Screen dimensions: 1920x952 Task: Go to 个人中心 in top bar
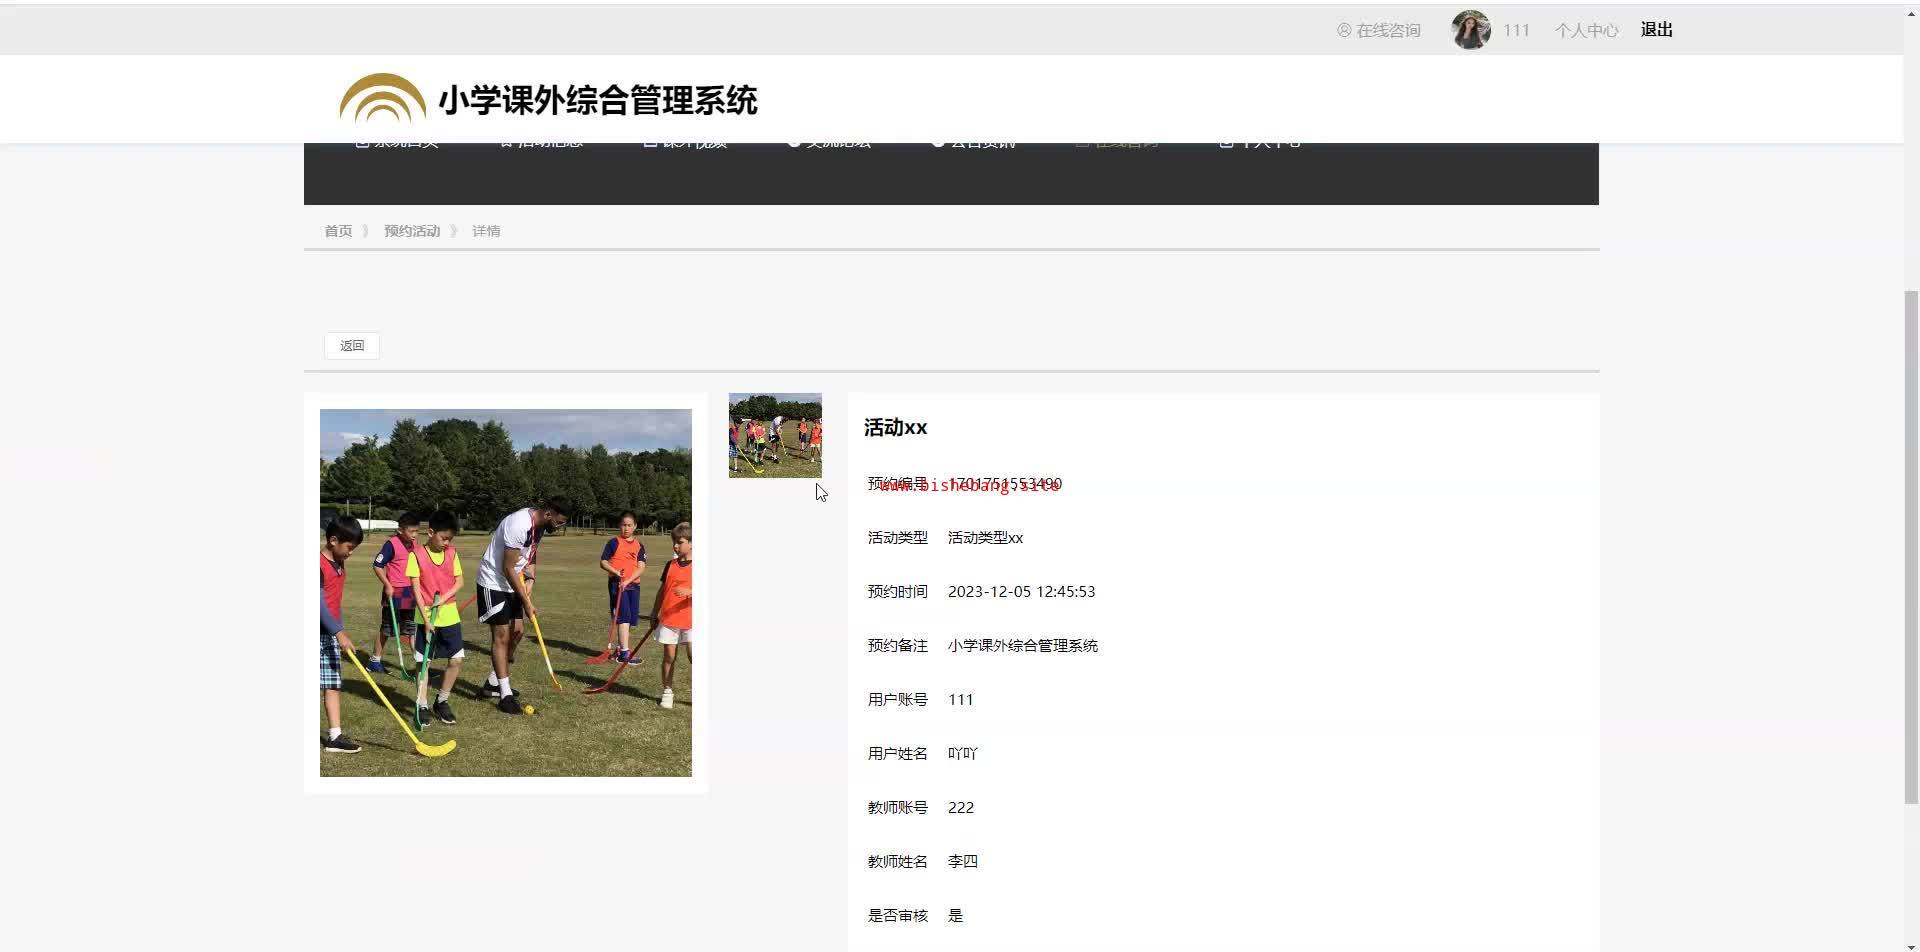point(1586,30)
